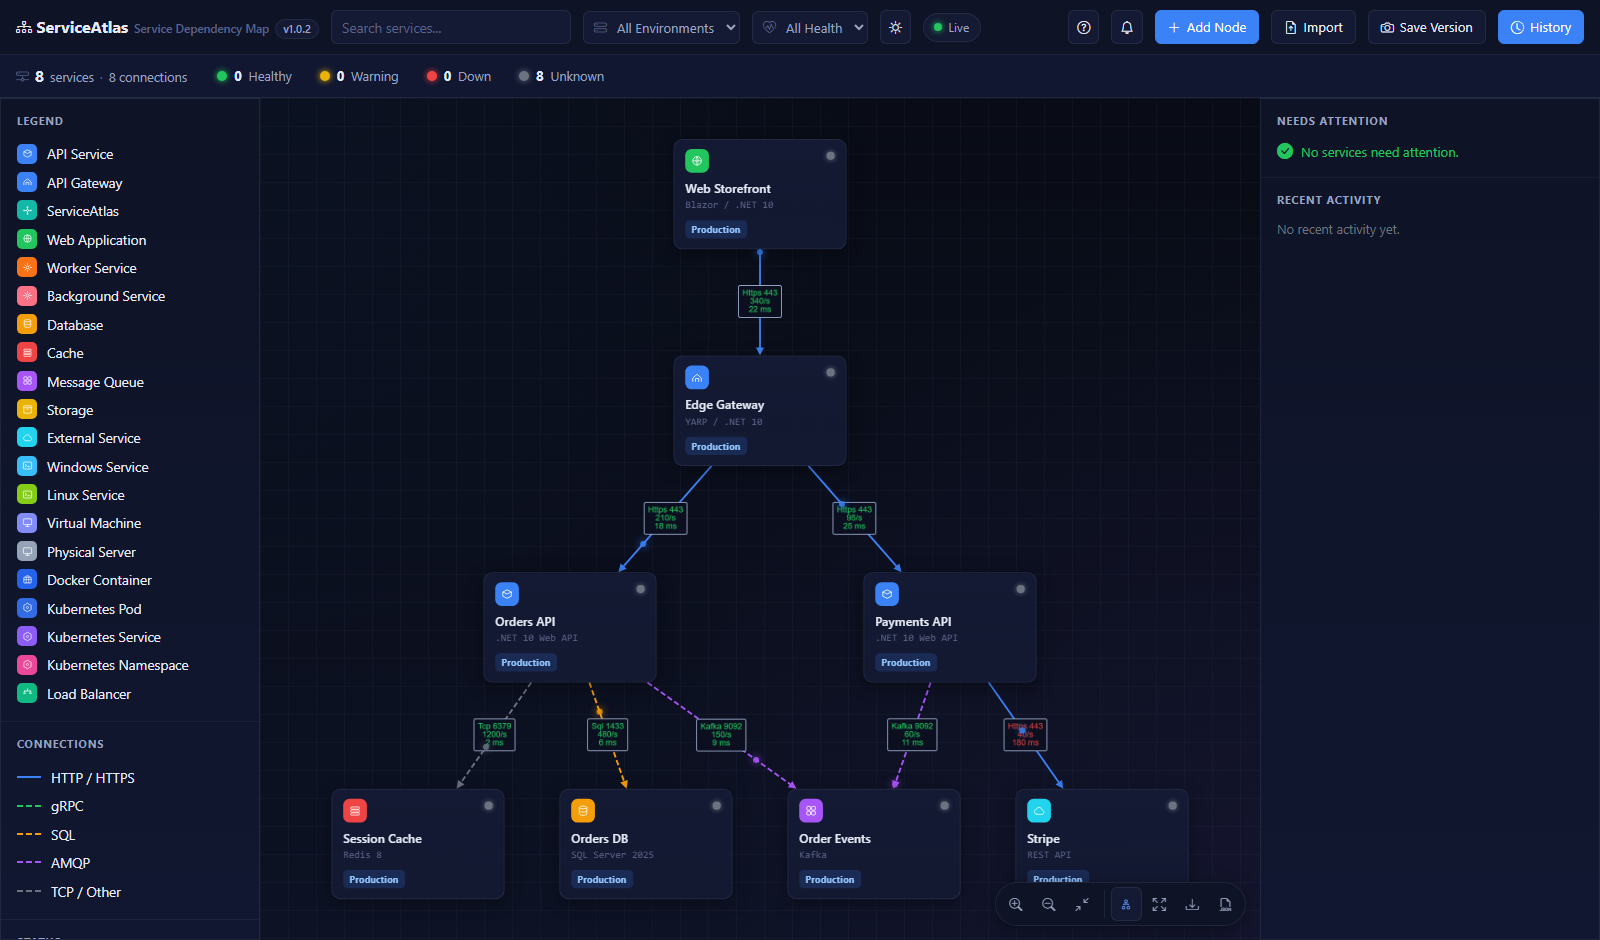Screen dimensions: 1600x940
Task: Click the "Https 443 210/s" connection label
Action: point(665,518)
